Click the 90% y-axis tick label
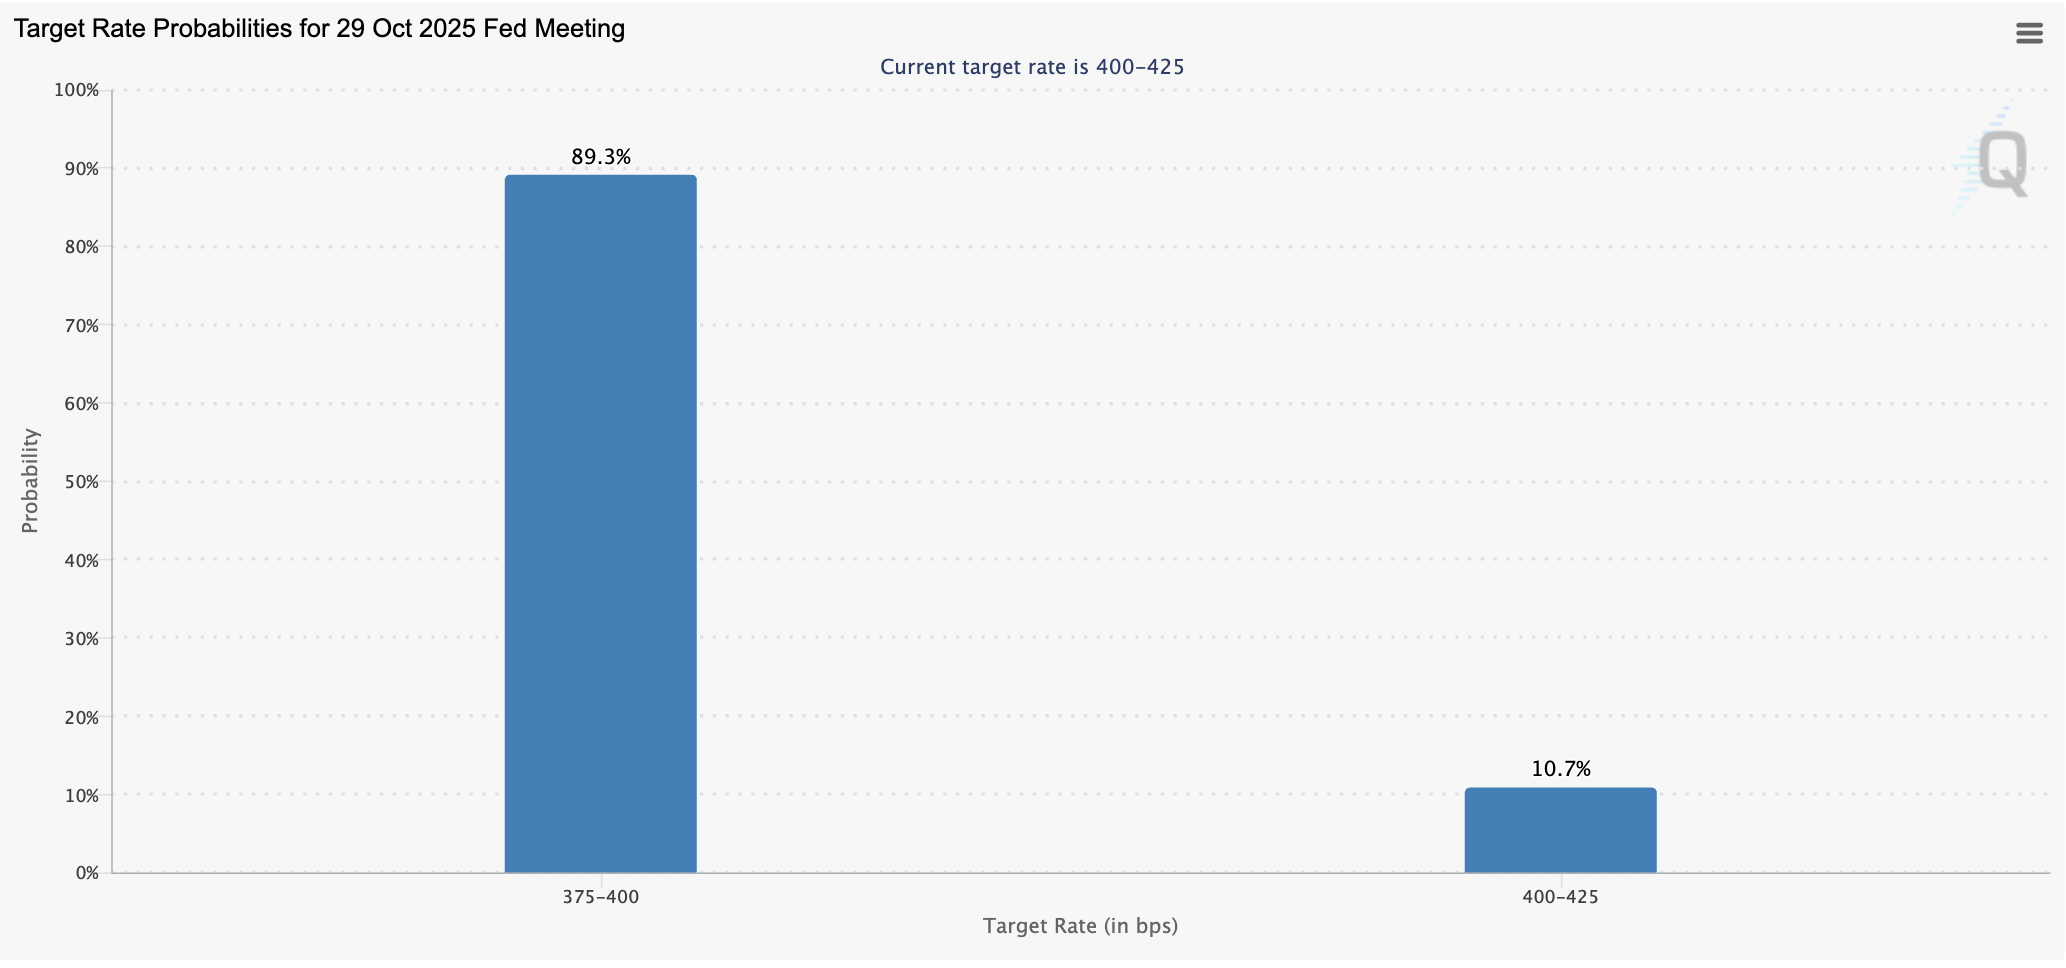The image size is (2066, 968). tap(80, 169)
